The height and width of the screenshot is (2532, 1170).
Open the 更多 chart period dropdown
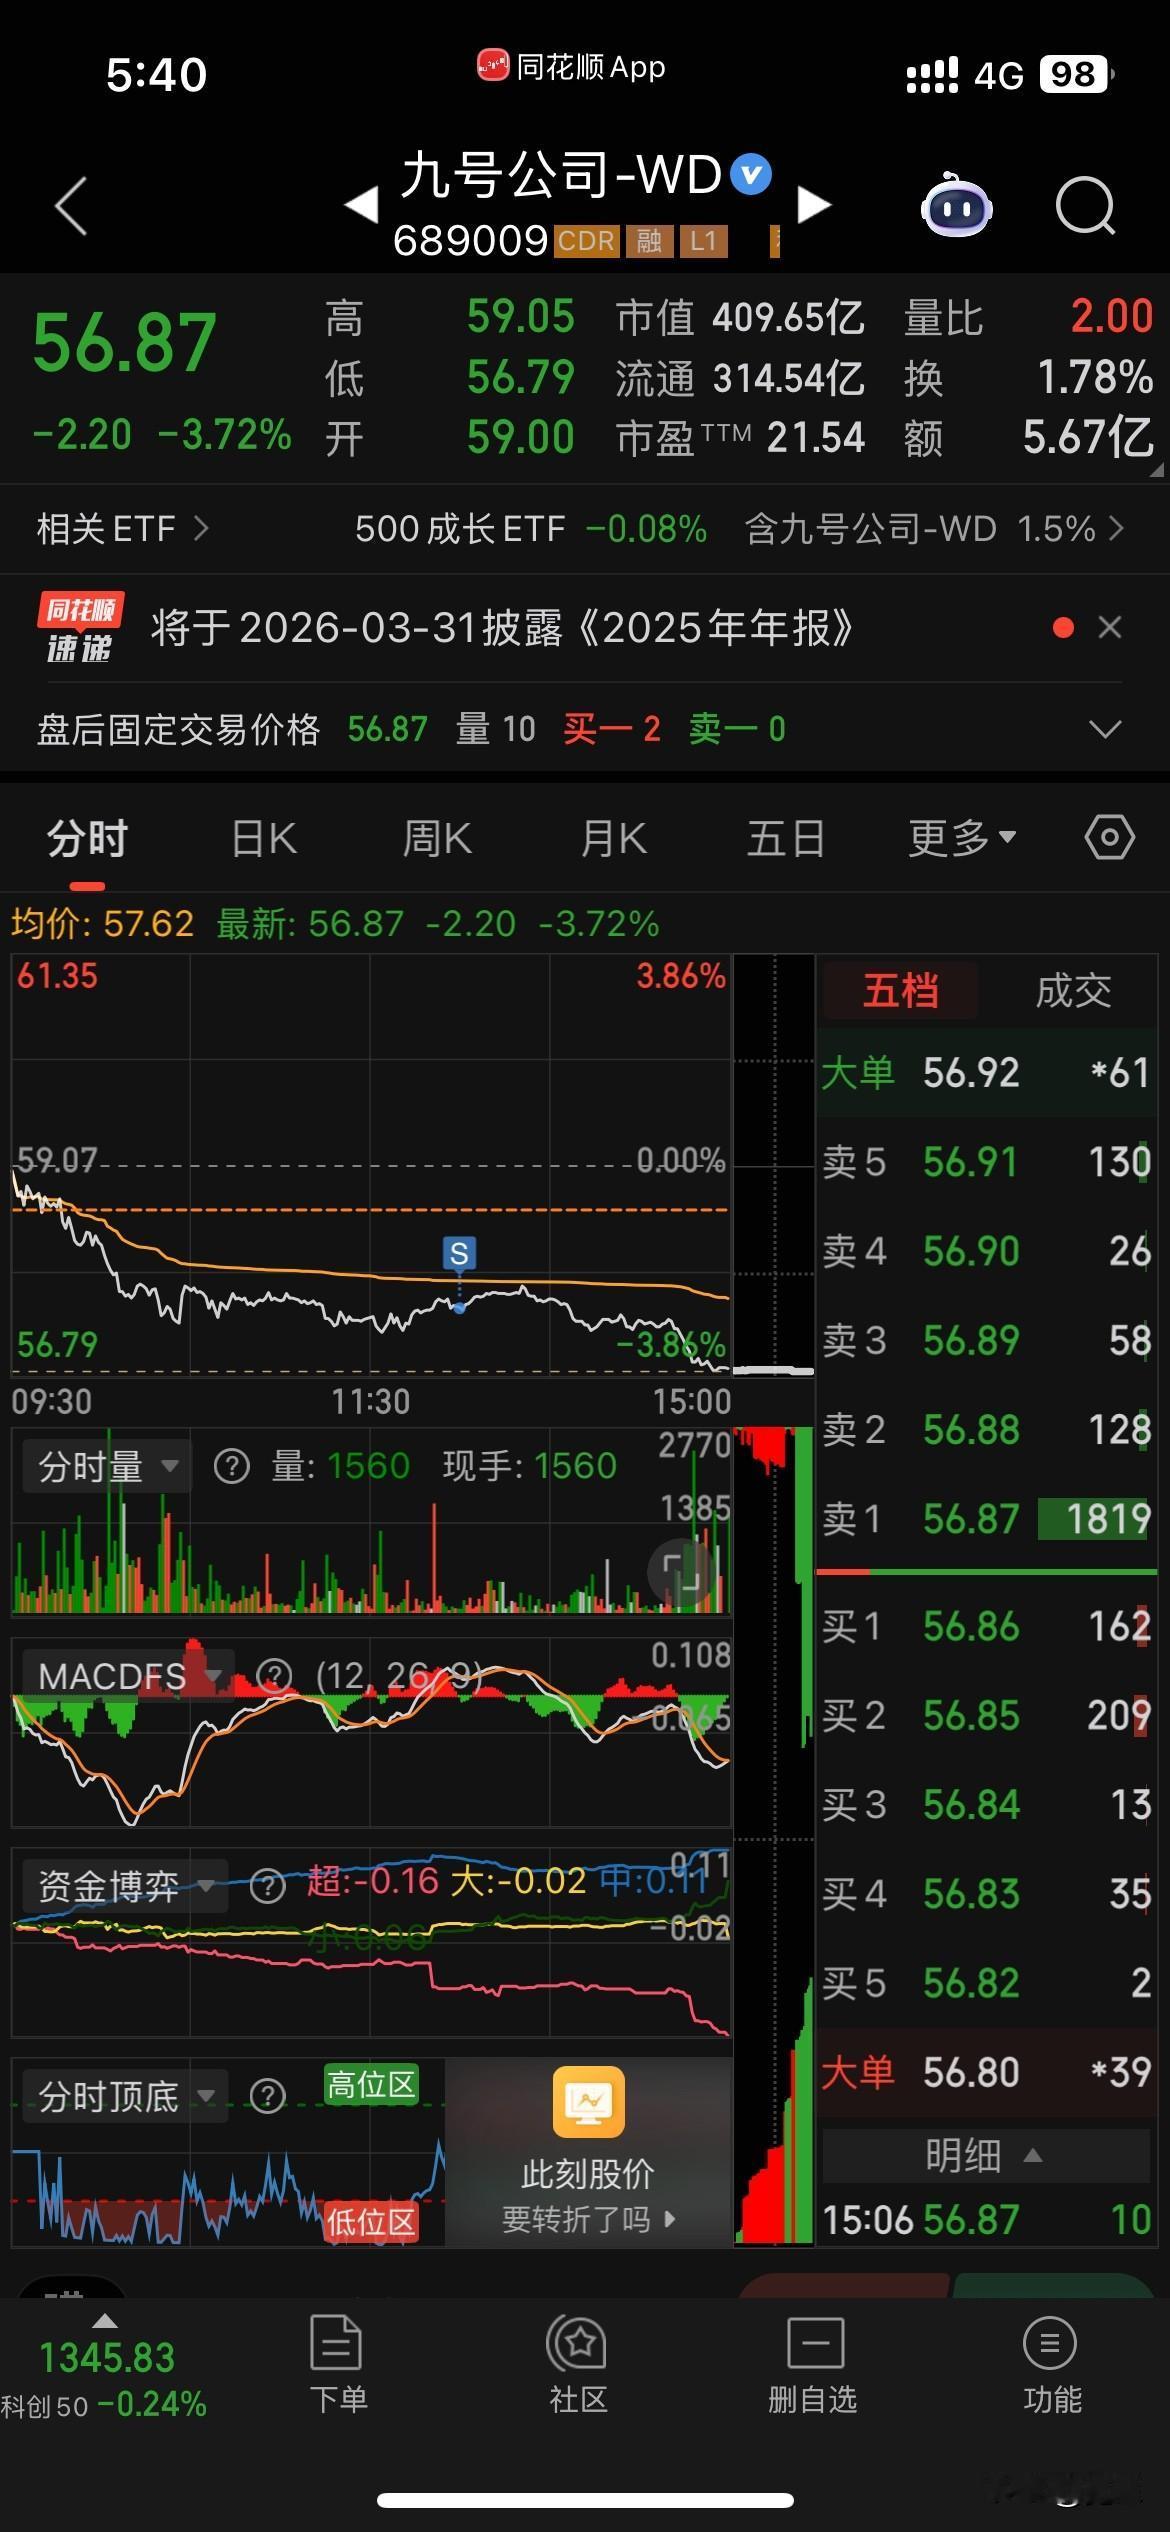pos(962,837)
